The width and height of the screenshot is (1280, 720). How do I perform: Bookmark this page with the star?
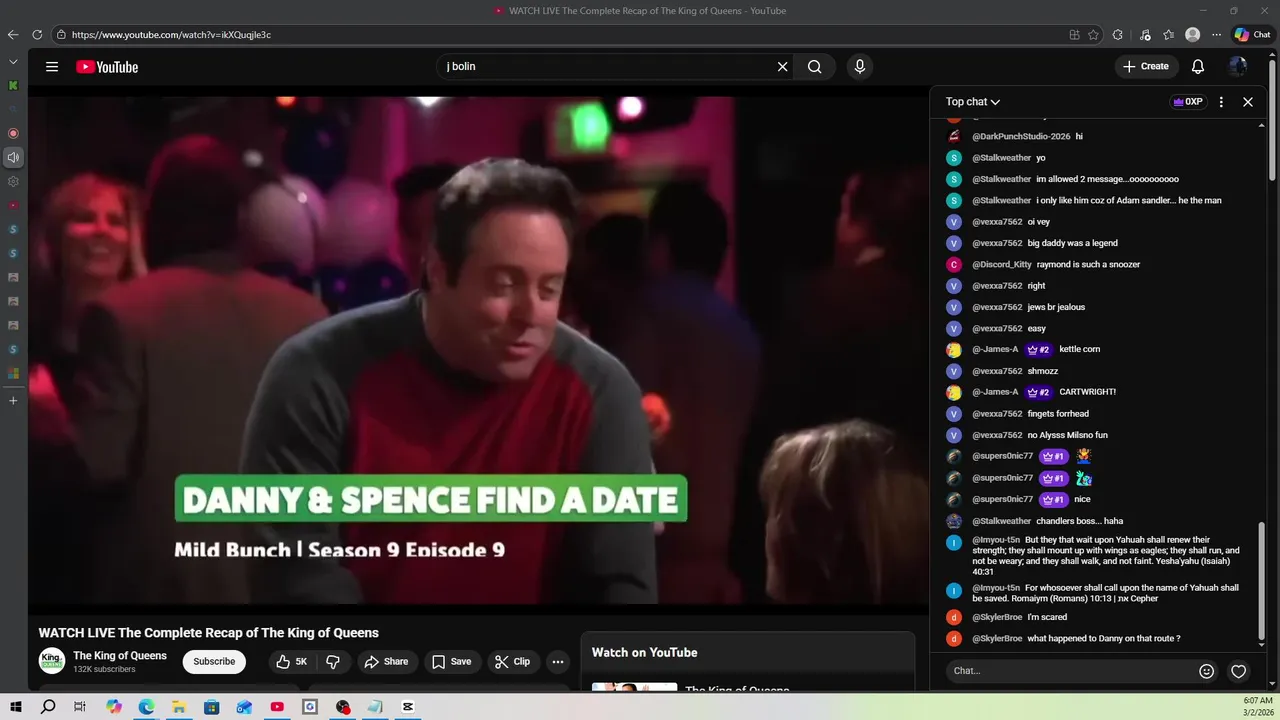(1094, 35)
